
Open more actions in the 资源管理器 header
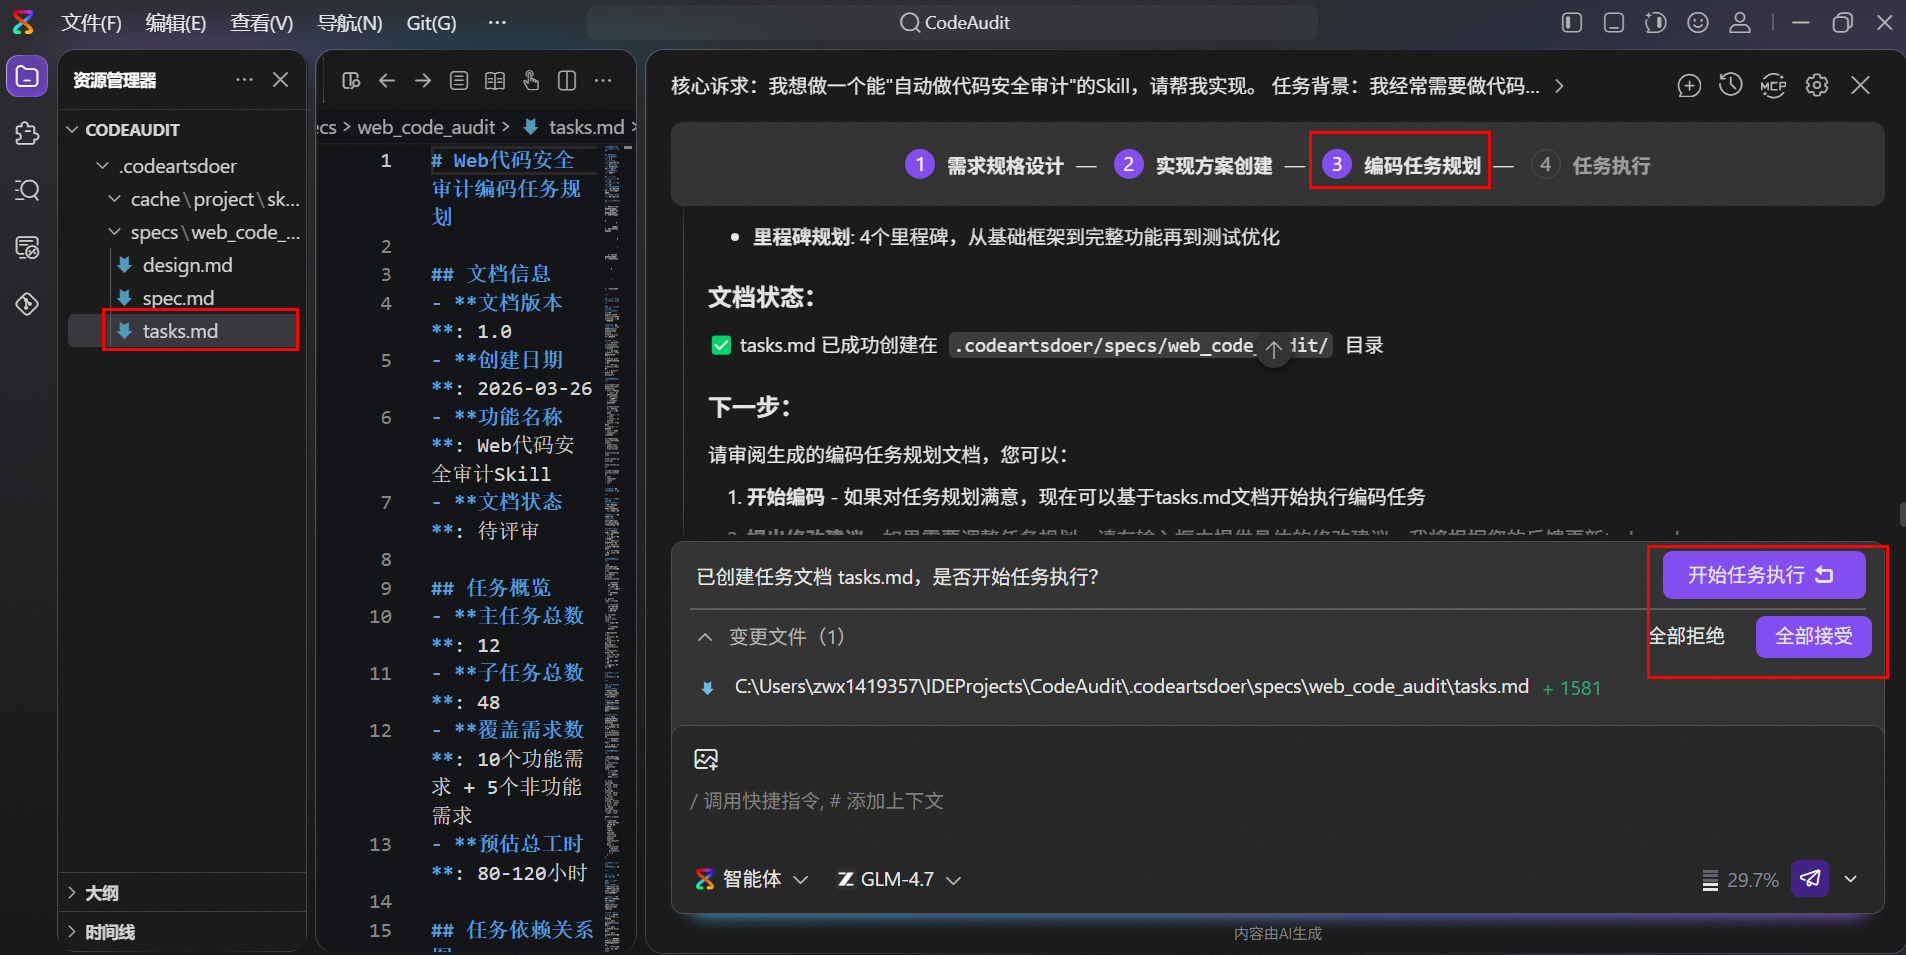point(244,80)
